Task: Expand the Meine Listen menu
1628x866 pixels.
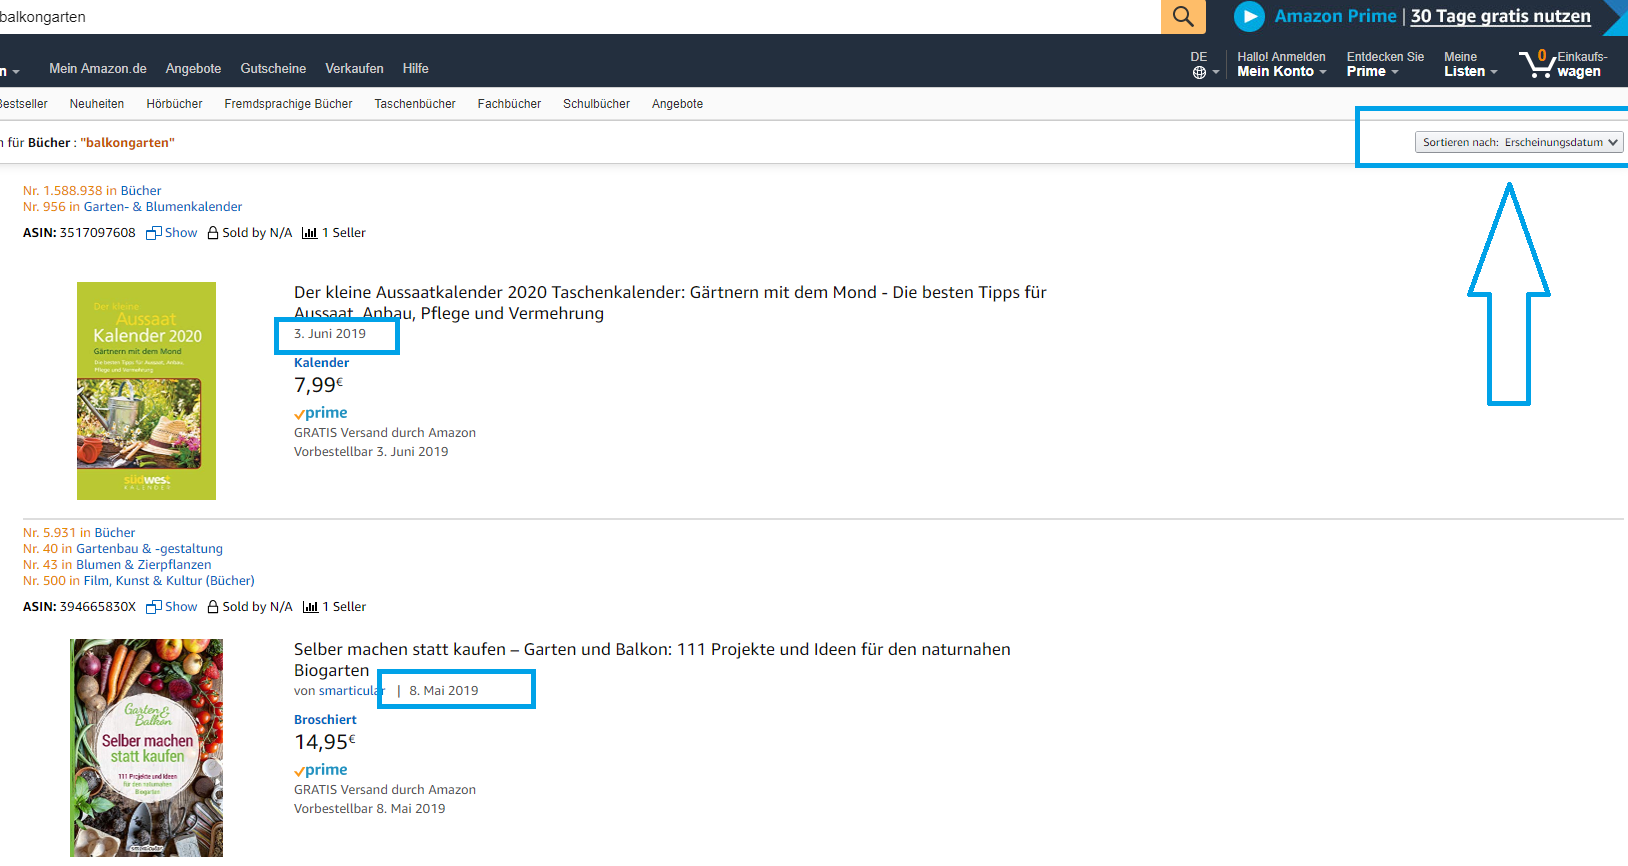Action: (x=1470, y=64)
